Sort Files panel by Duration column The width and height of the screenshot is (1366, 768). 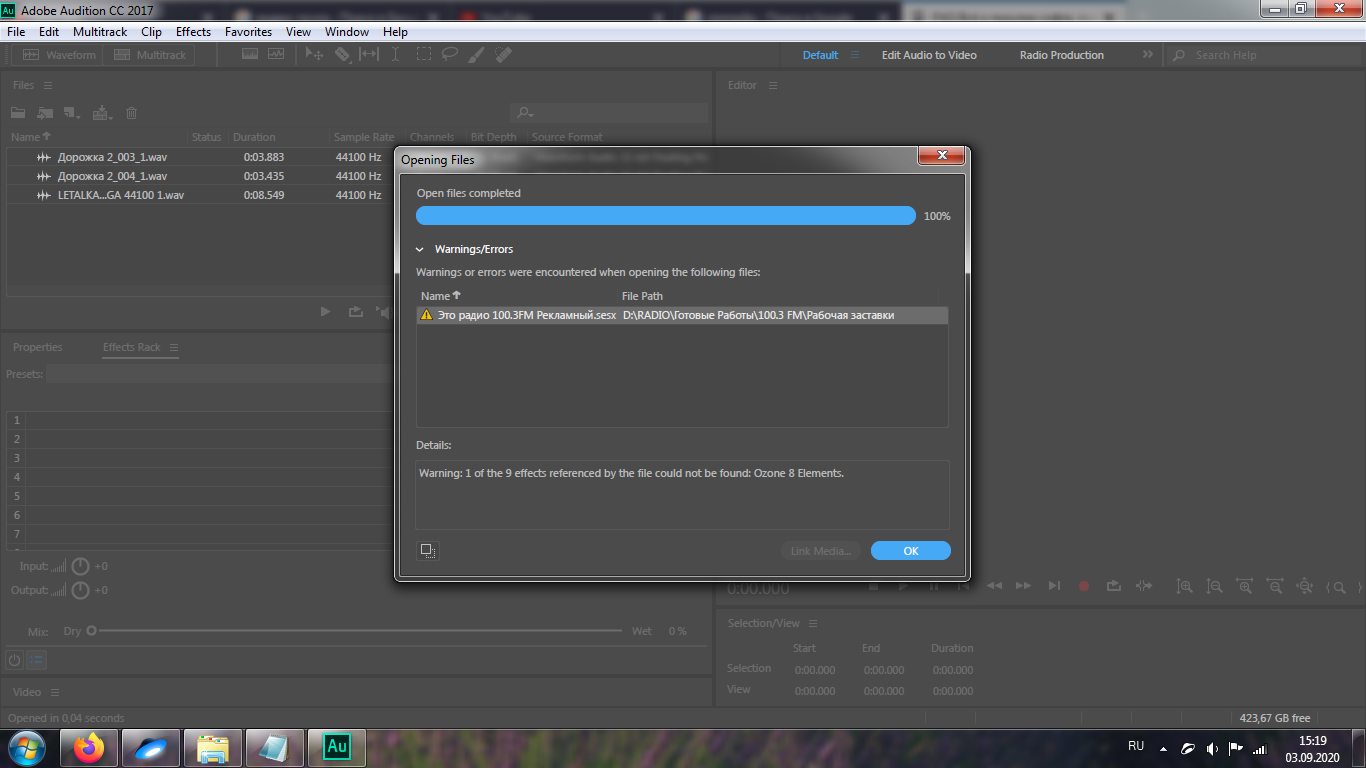(254, 138)
